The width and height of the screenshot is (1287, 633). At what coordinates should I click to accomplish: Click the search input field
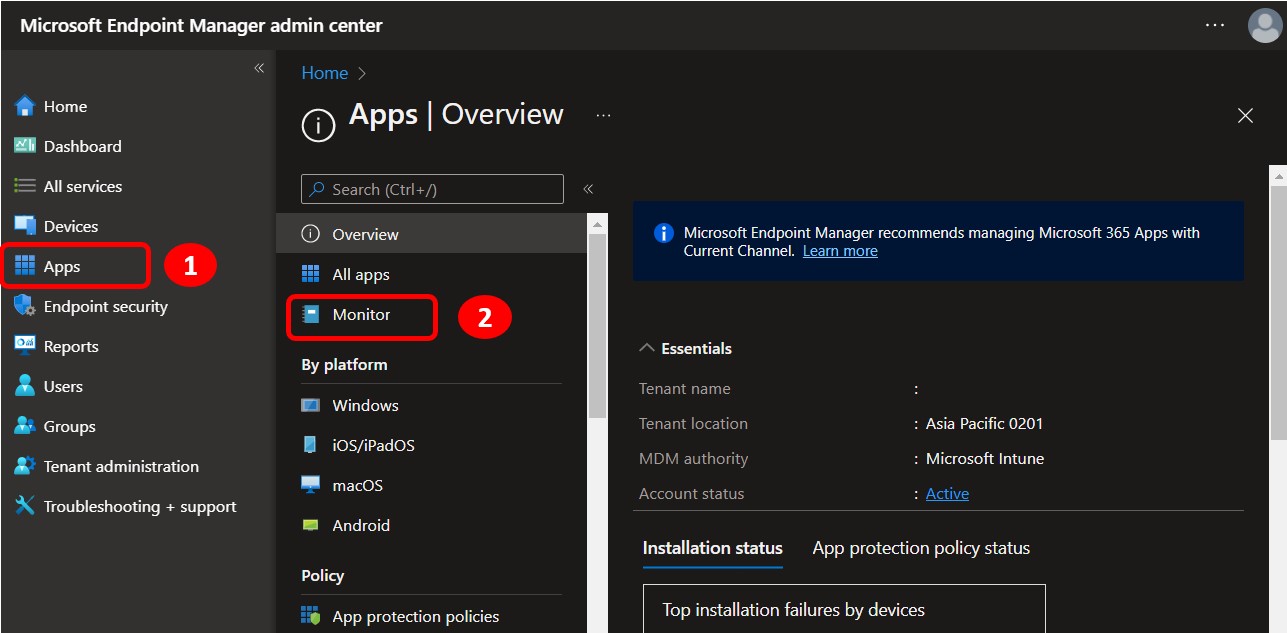tap(430, 189)
